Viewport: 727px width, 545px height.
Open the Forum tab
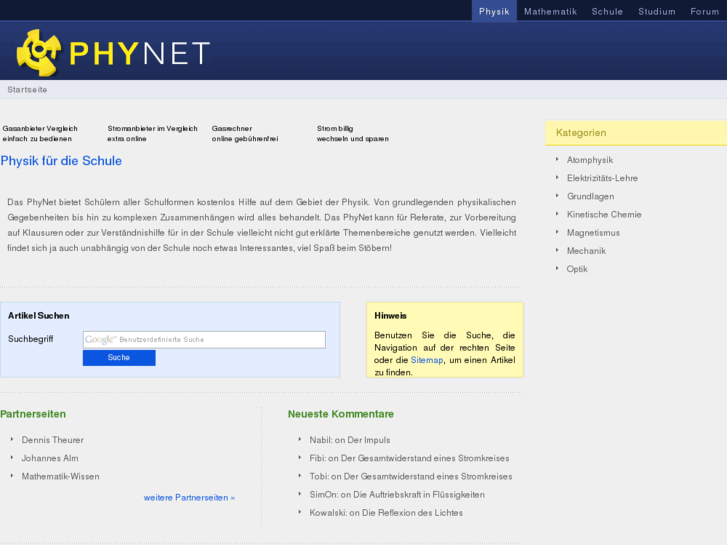(704, 12)
